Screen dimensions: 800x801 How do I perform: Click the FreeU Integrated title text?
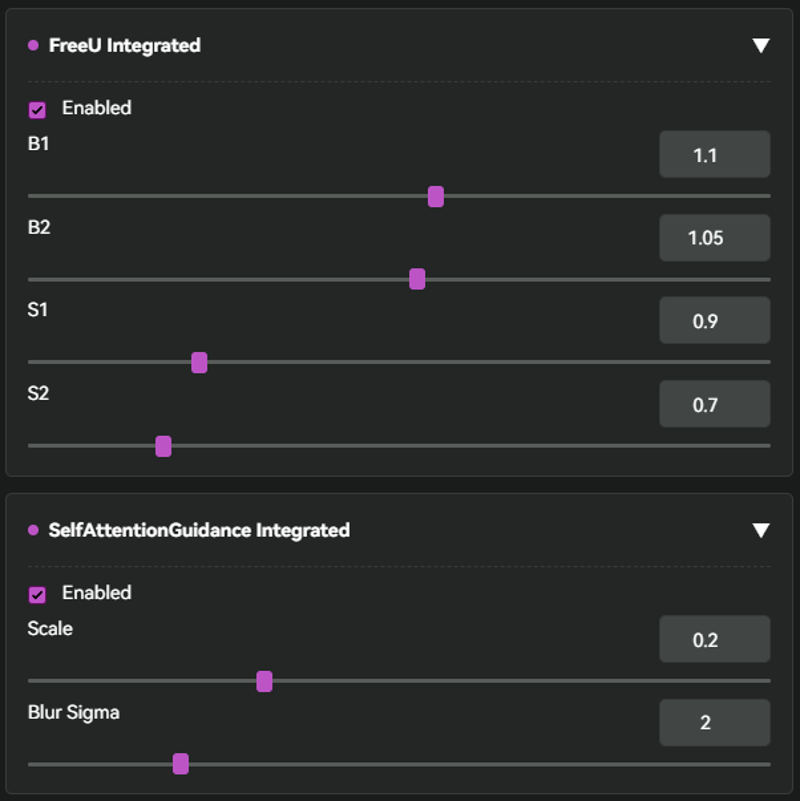click(x=124, y=46)
